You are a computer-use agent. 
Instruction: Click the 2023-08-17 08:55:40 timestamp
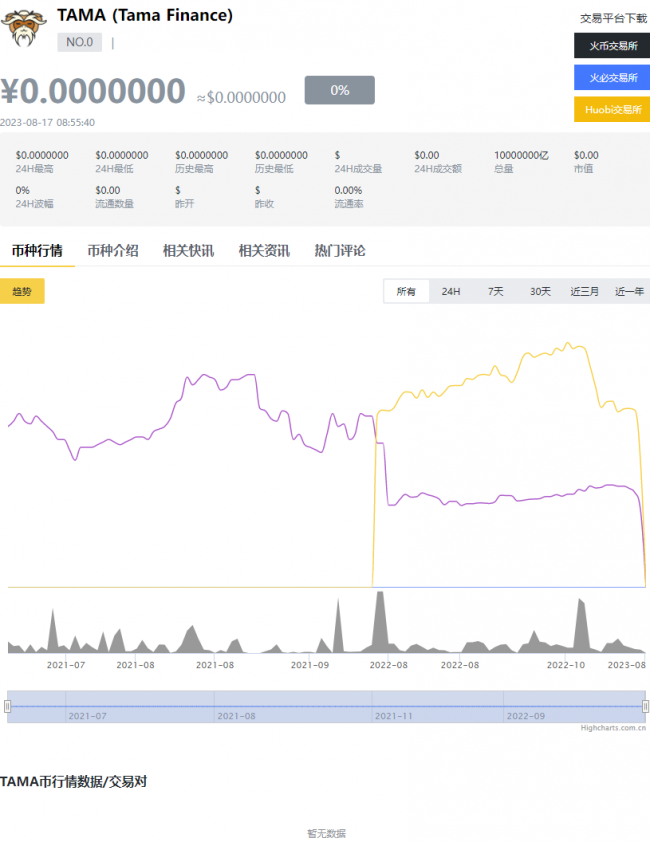(47, 122)
